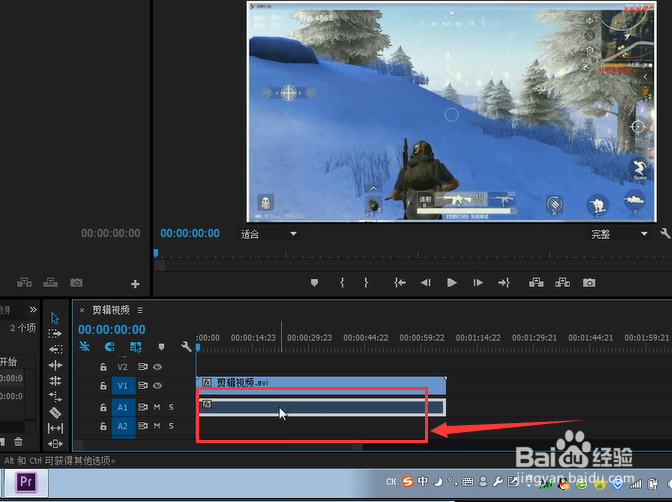Viewport: 672px width, 502px height.
Task: Go to Out point in program monitor
Action: pyautogui.click(x=504, y=283)
